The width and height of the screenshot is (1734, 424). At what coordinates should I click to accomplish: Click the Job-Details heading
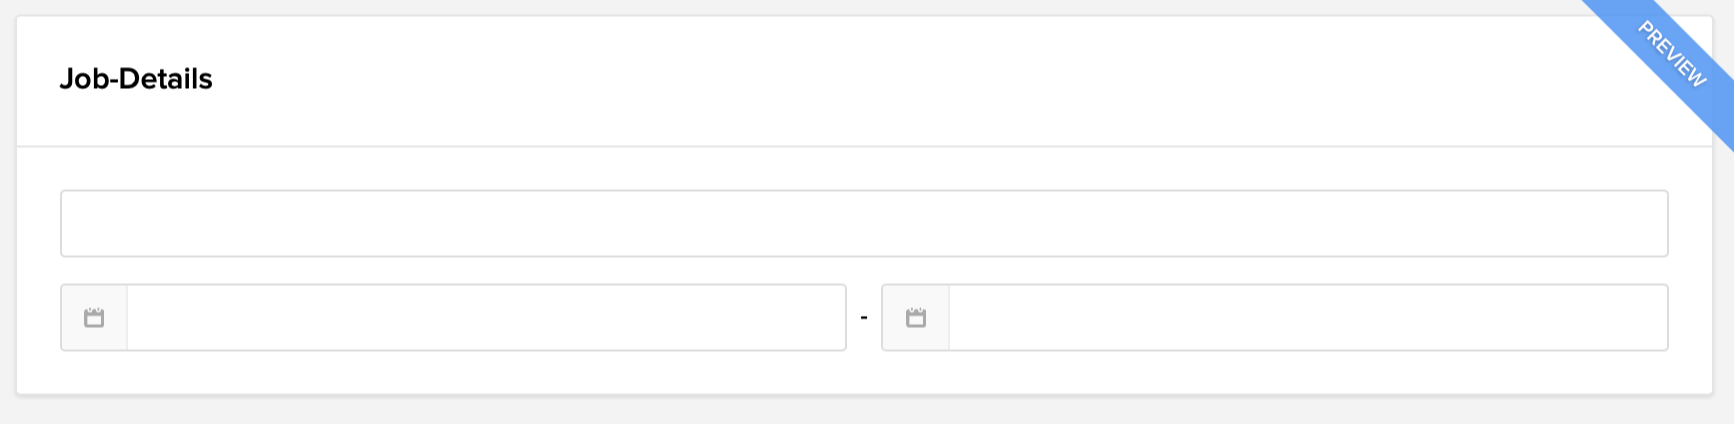click(x=136, y=79)
